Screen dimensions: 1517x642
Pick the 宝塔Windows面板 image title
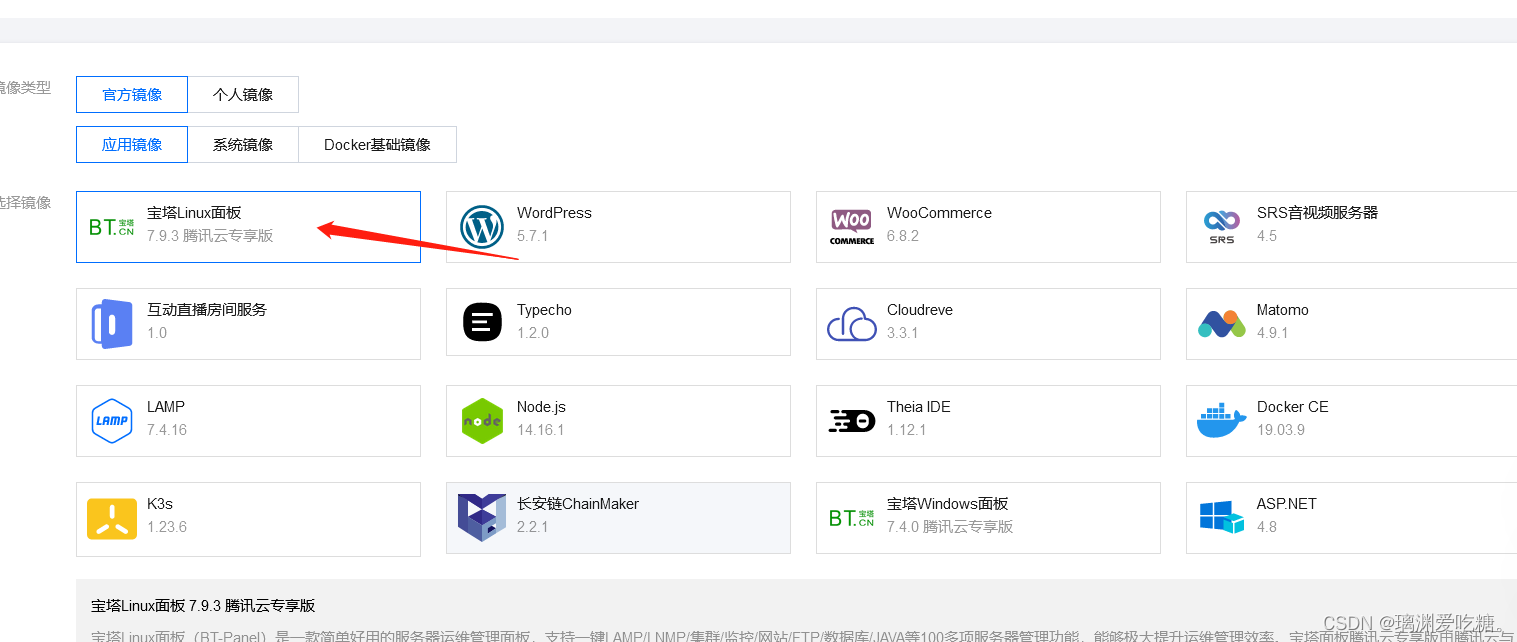point(948,504)
